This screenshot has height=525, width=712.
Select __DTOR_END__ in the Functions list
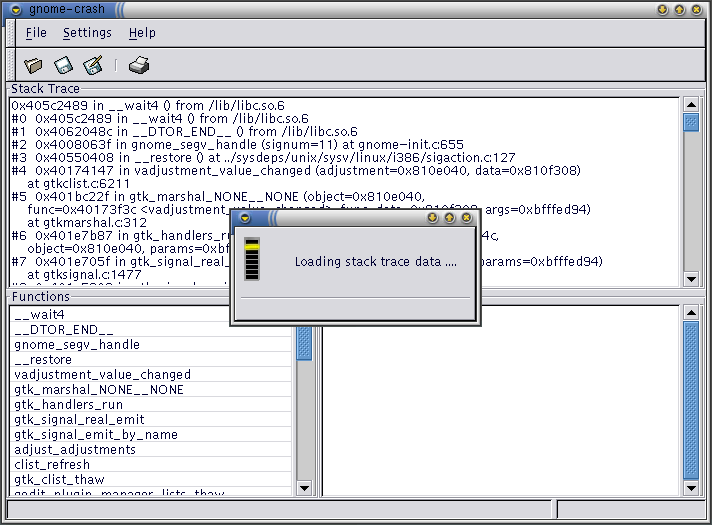[x=151, y=329]
